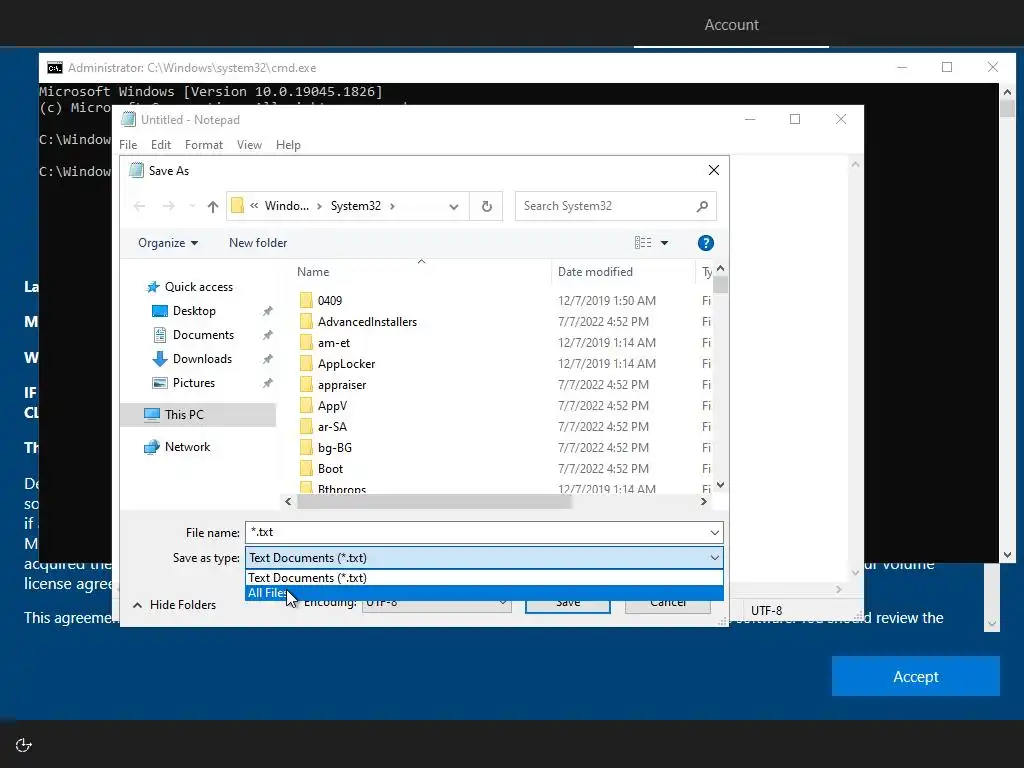Click the Account tab at top
The image size is (1024, 768).
(x=731, y=25)
